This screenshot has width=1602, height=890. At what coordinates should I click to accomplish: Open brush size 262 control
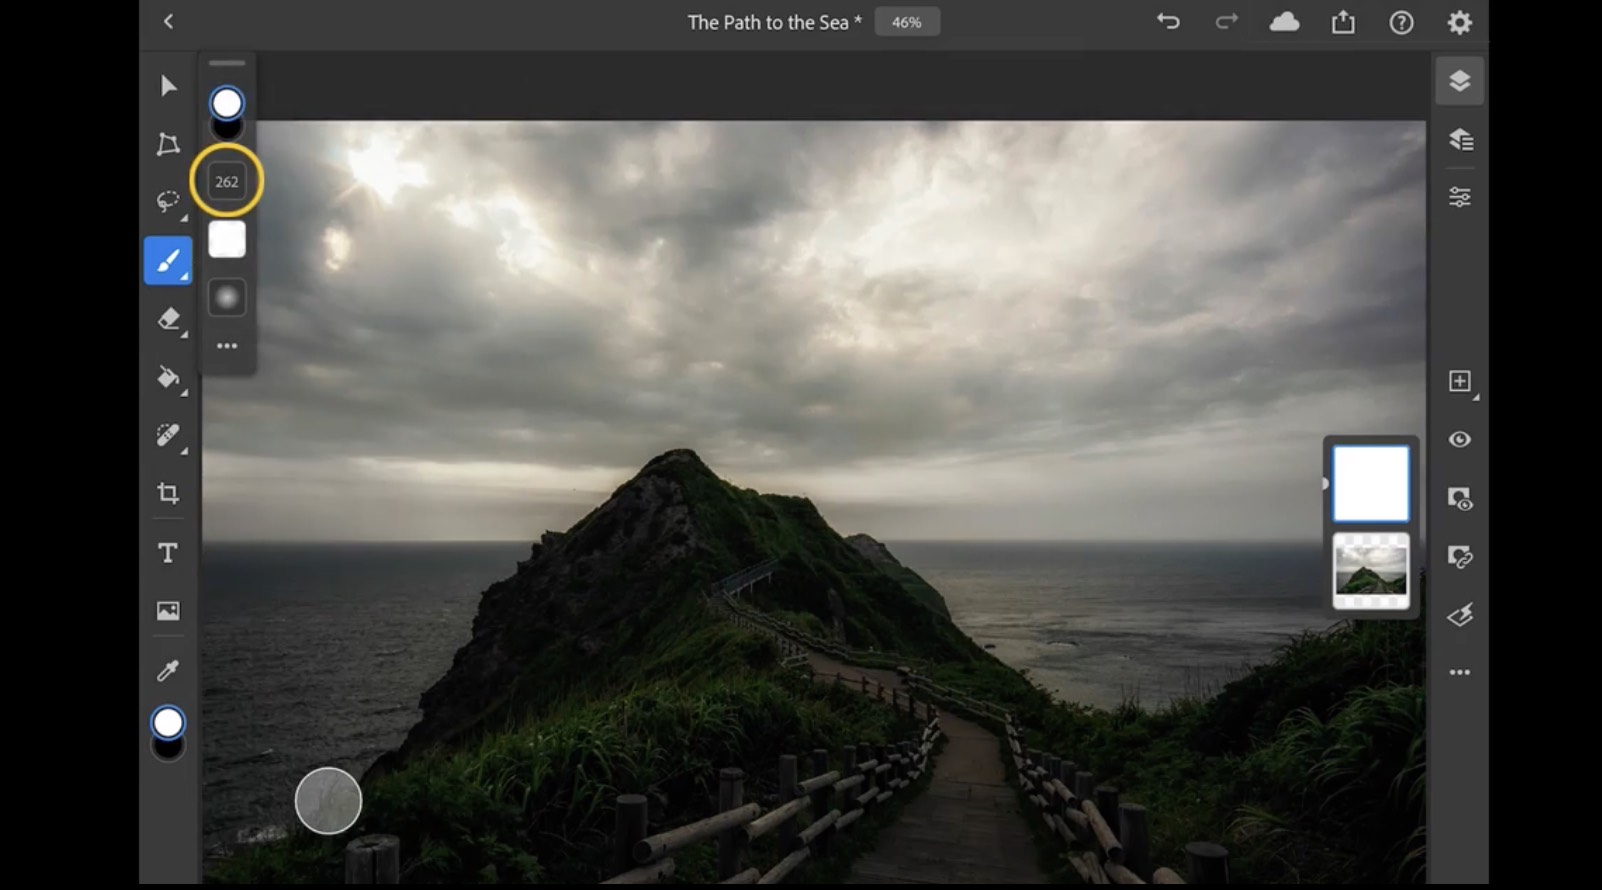[227, 181]
